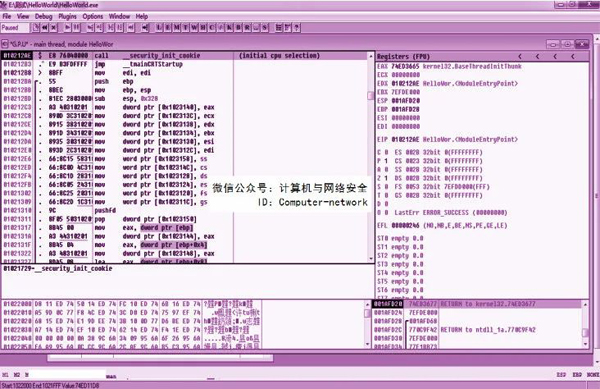This screenshot has height=389, width=600.
Task: Open the Debug menu
Action: coord(43,16)
